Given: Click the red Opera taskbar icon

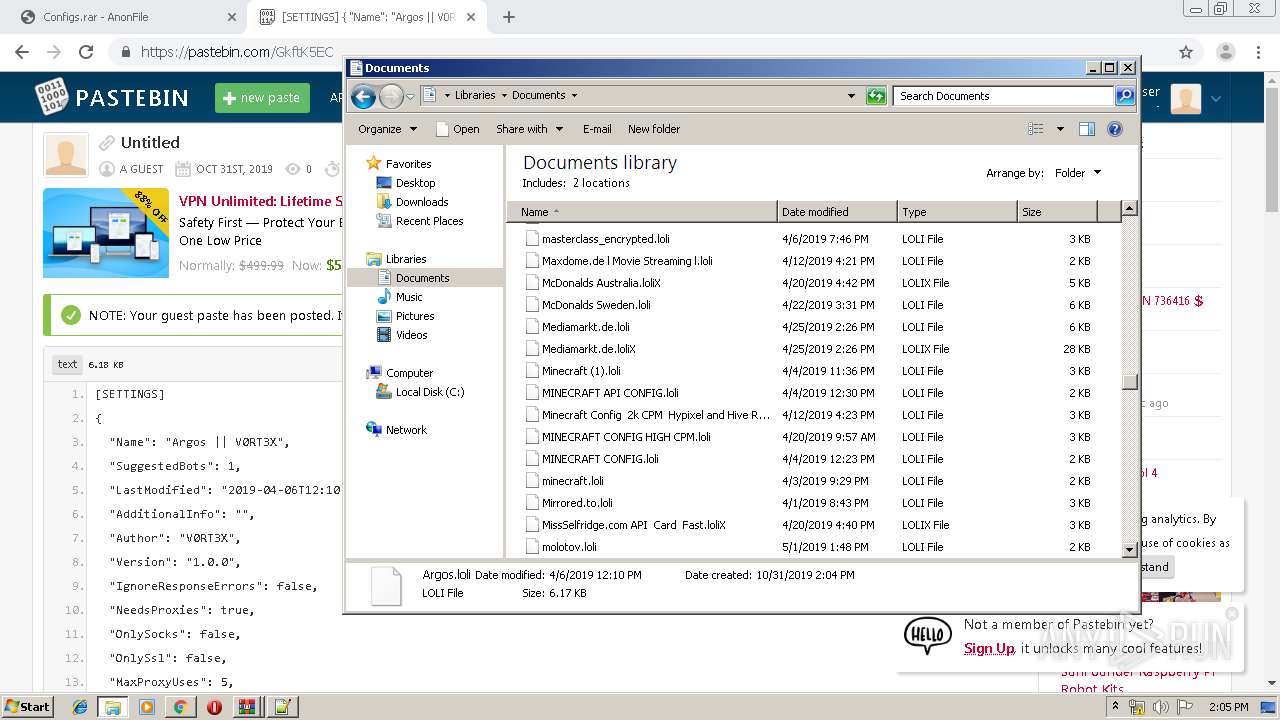Looking at the screenshot, I should coord(214,707).
